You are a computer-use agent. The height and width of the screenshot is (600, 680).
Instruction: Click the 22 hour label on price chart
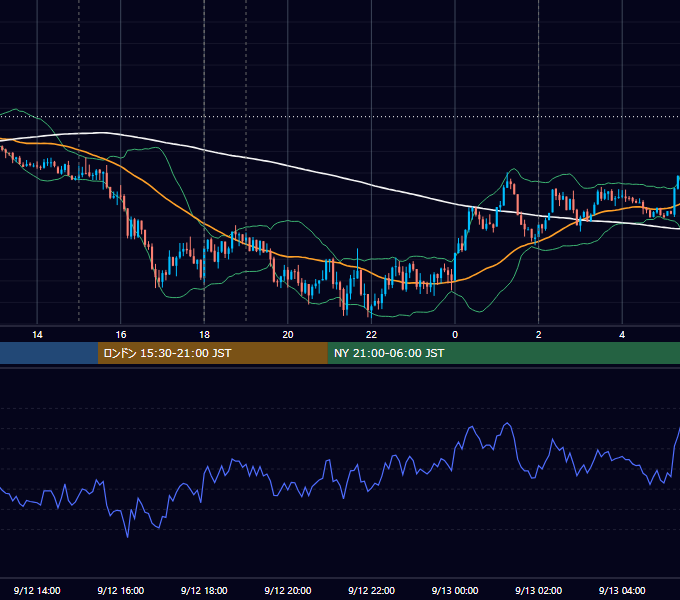point(372,335)
